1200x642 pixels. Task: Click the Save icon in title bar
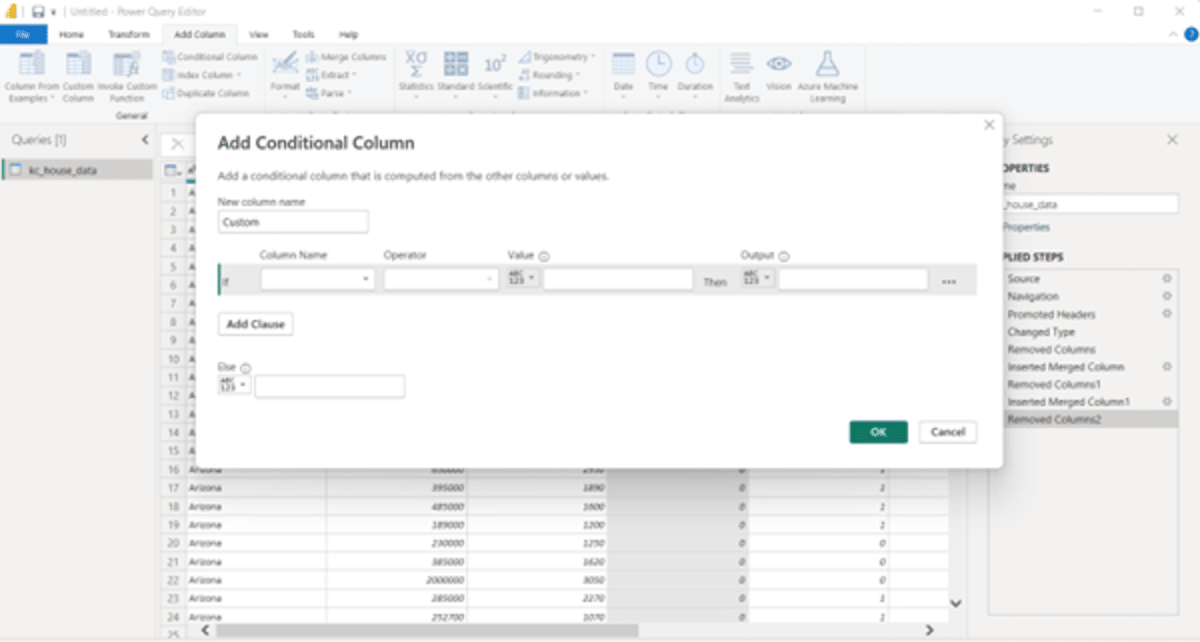pos(37,11)
